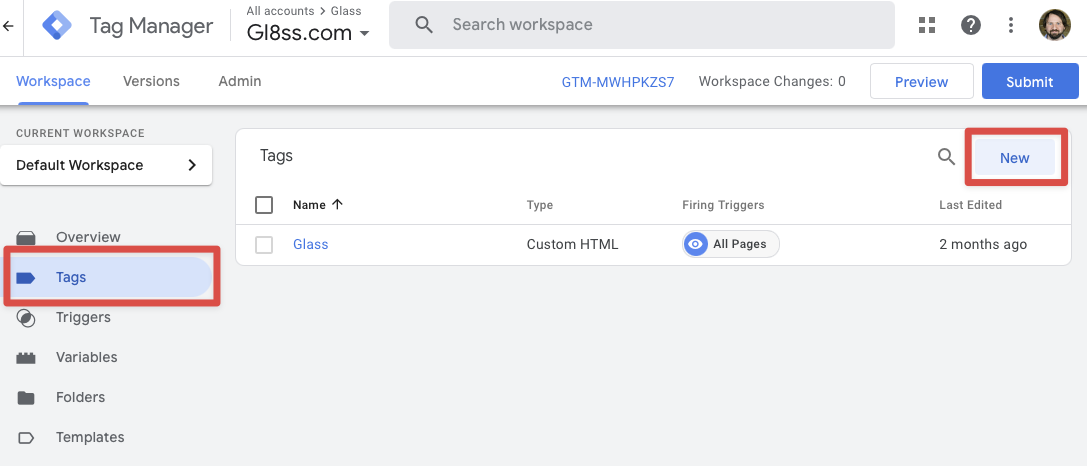Switch to the Versions tab
Image resolution: width=1087 pixels, height=466 pixels.
tap(151, 81)
